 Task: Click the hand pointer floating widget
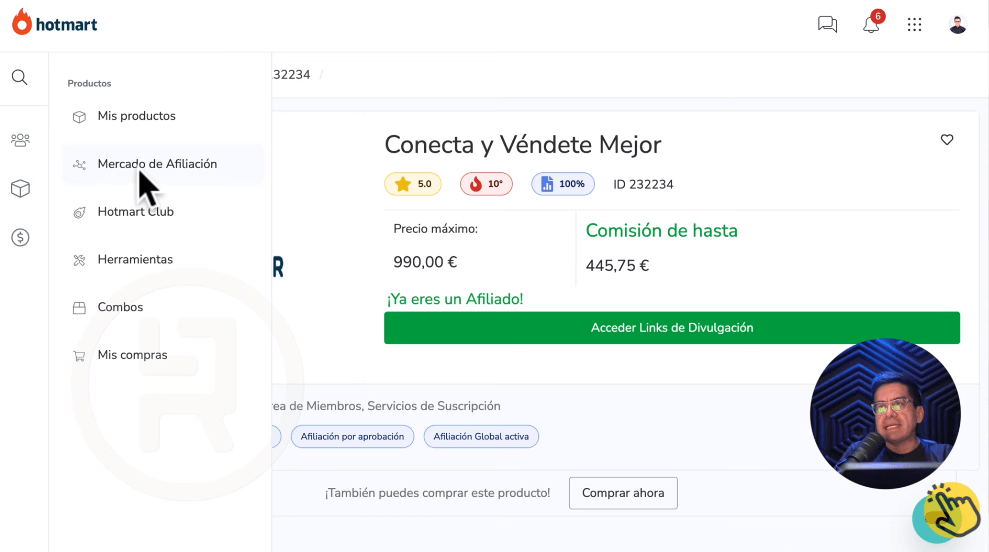(x=947, y=514)
